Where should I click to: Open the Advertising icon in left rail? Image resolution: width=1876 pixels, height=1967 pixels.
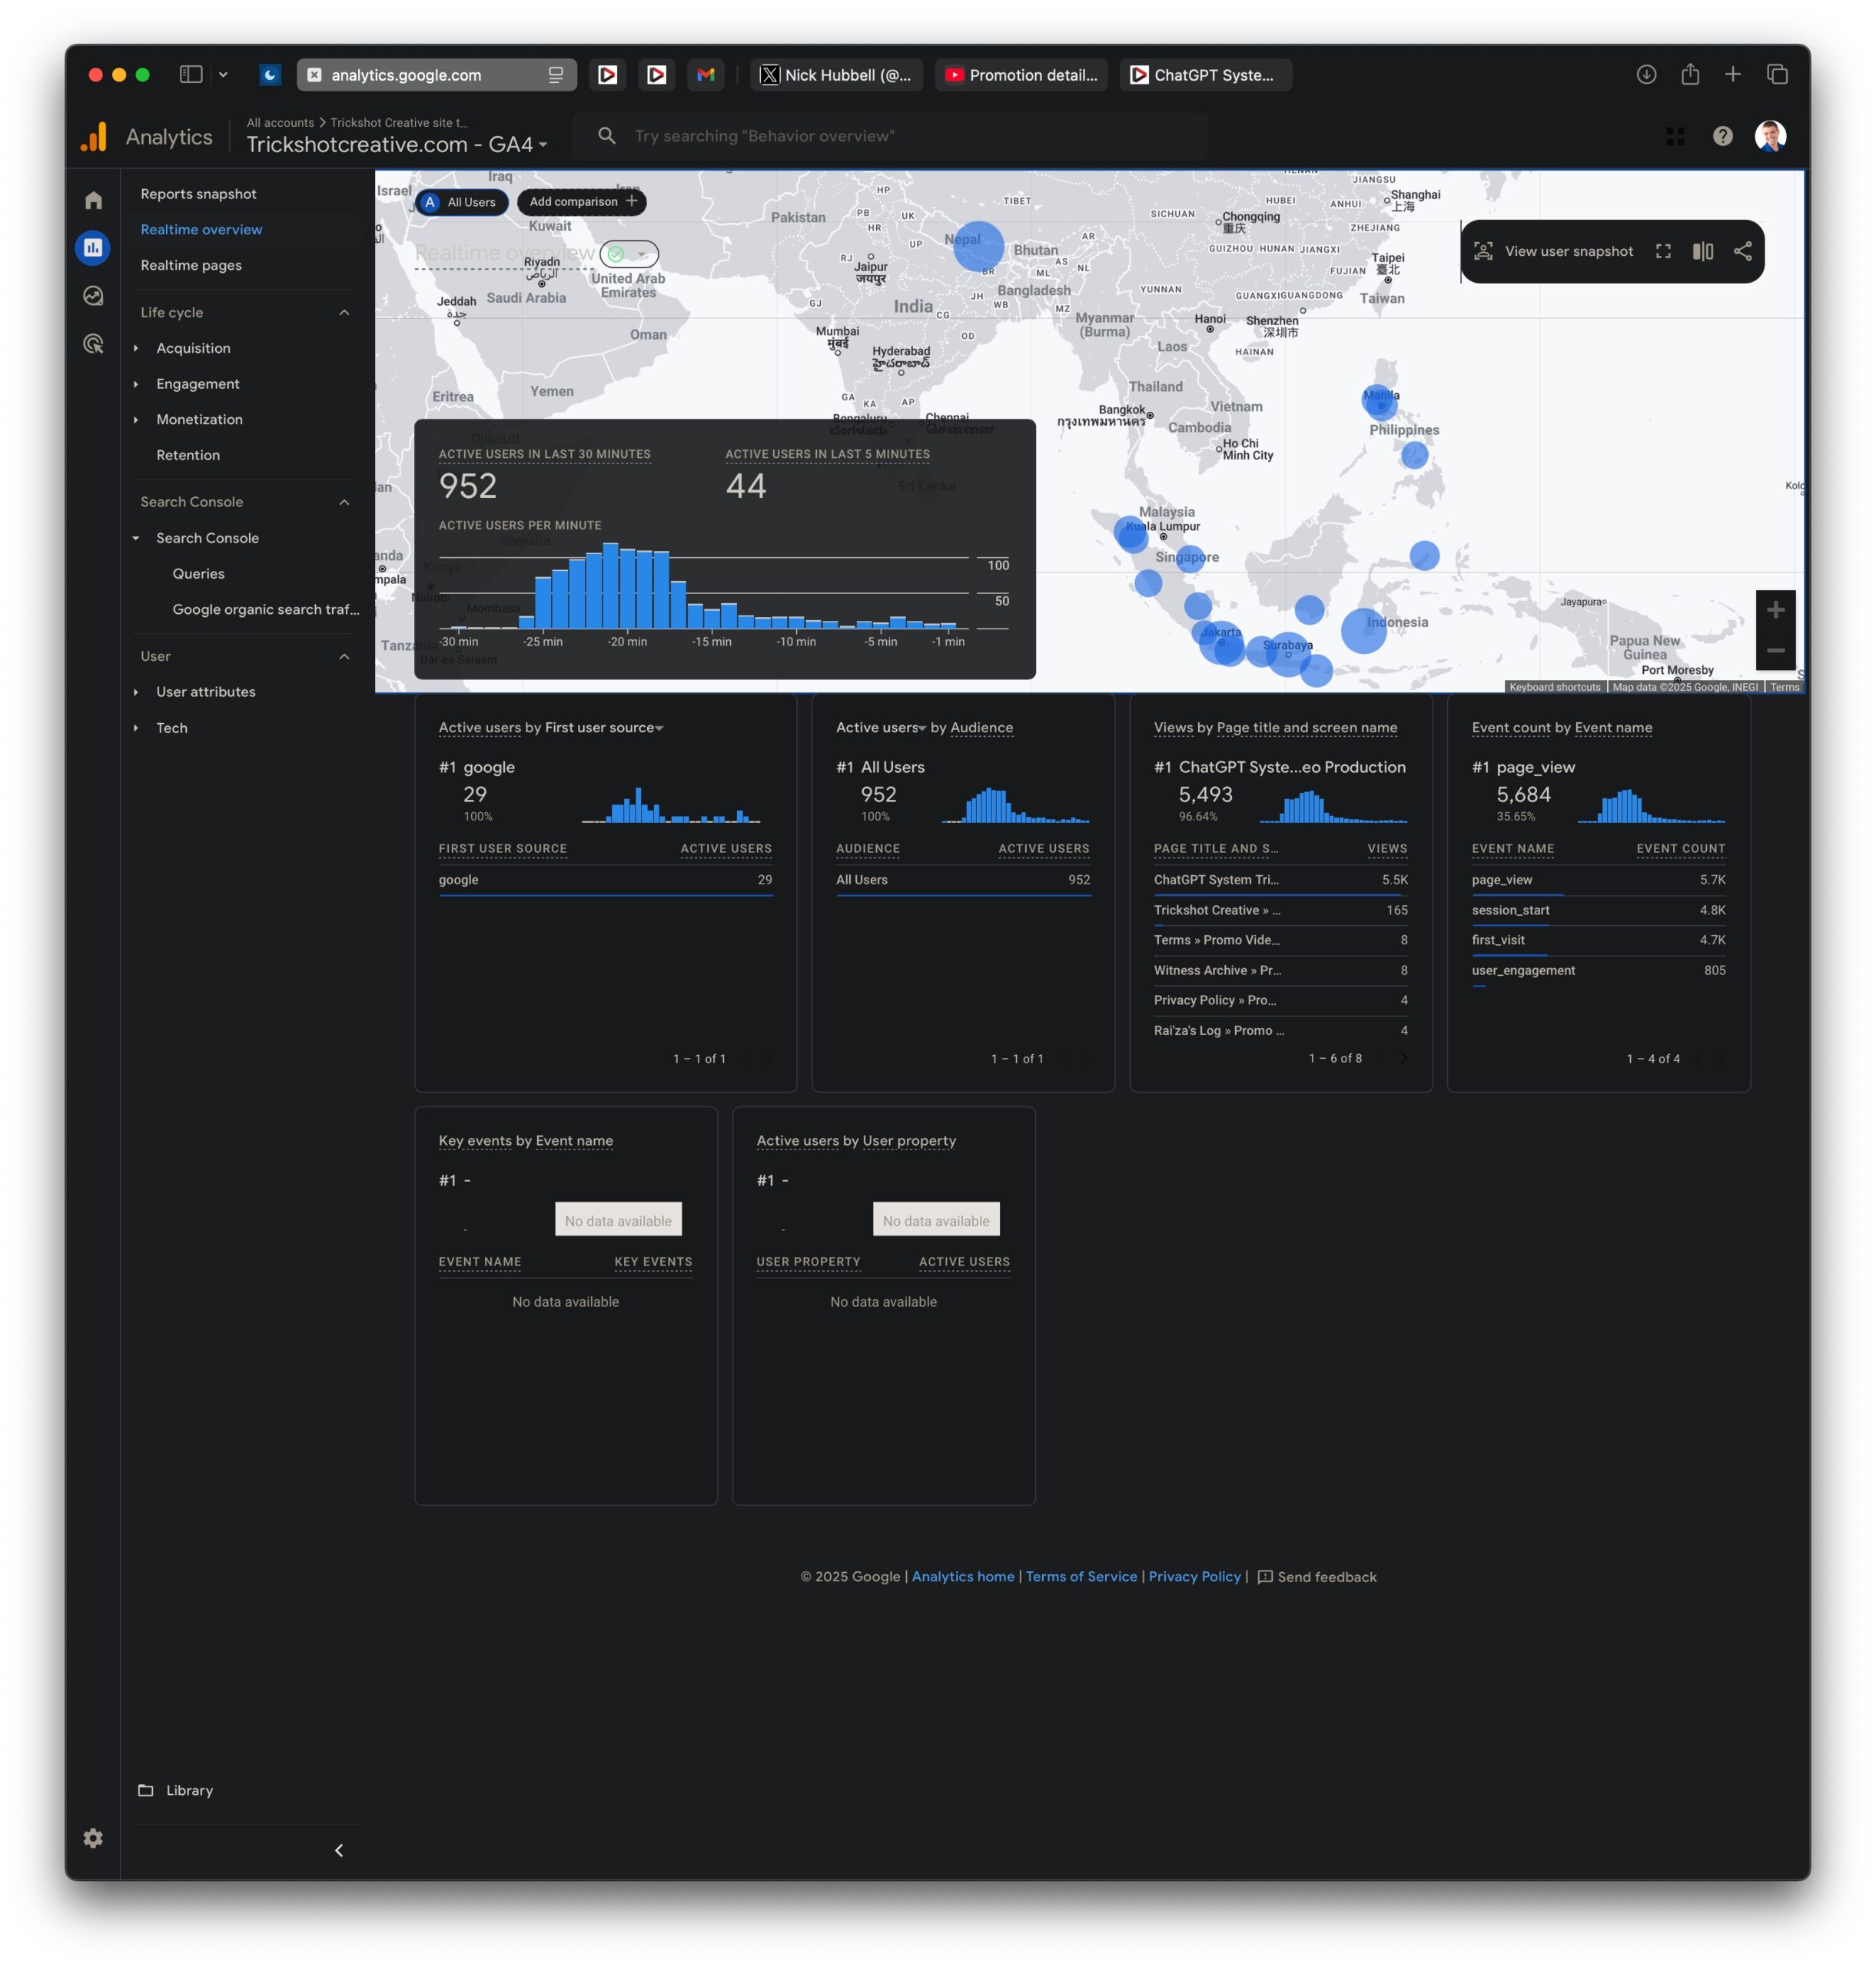coord(93,344)
